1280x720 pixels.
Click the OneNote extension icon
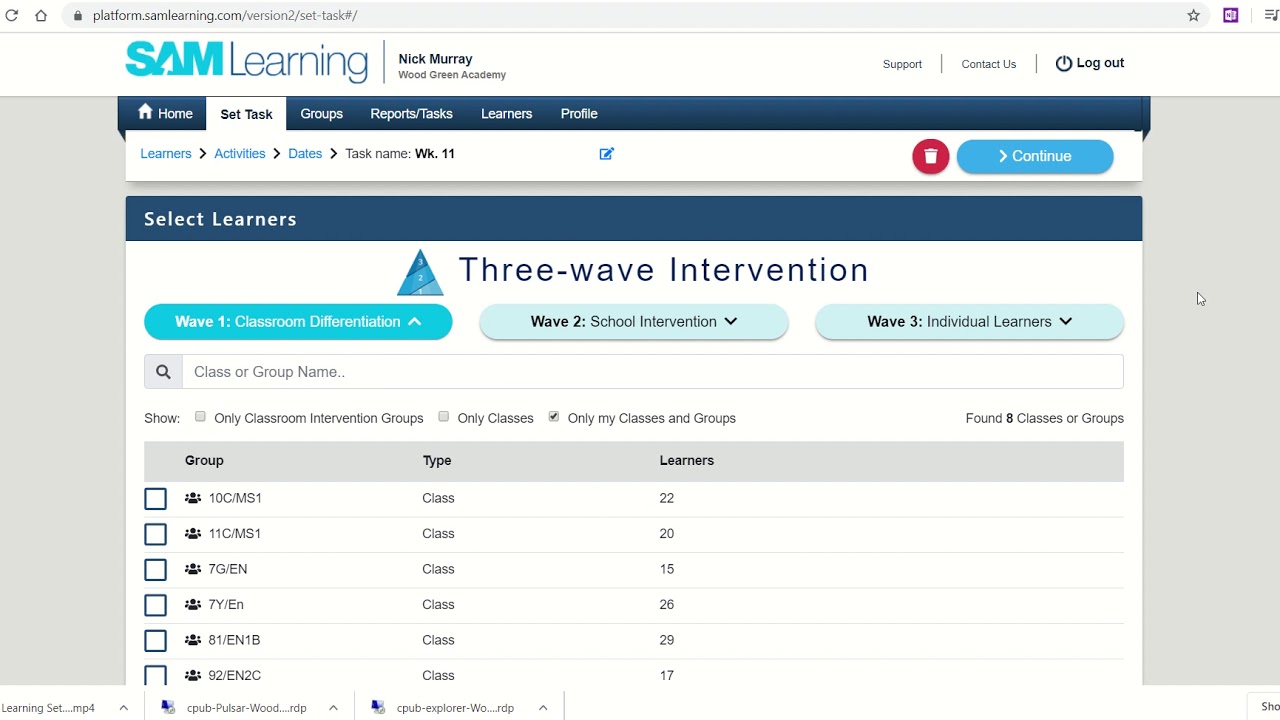(1230, 15)
